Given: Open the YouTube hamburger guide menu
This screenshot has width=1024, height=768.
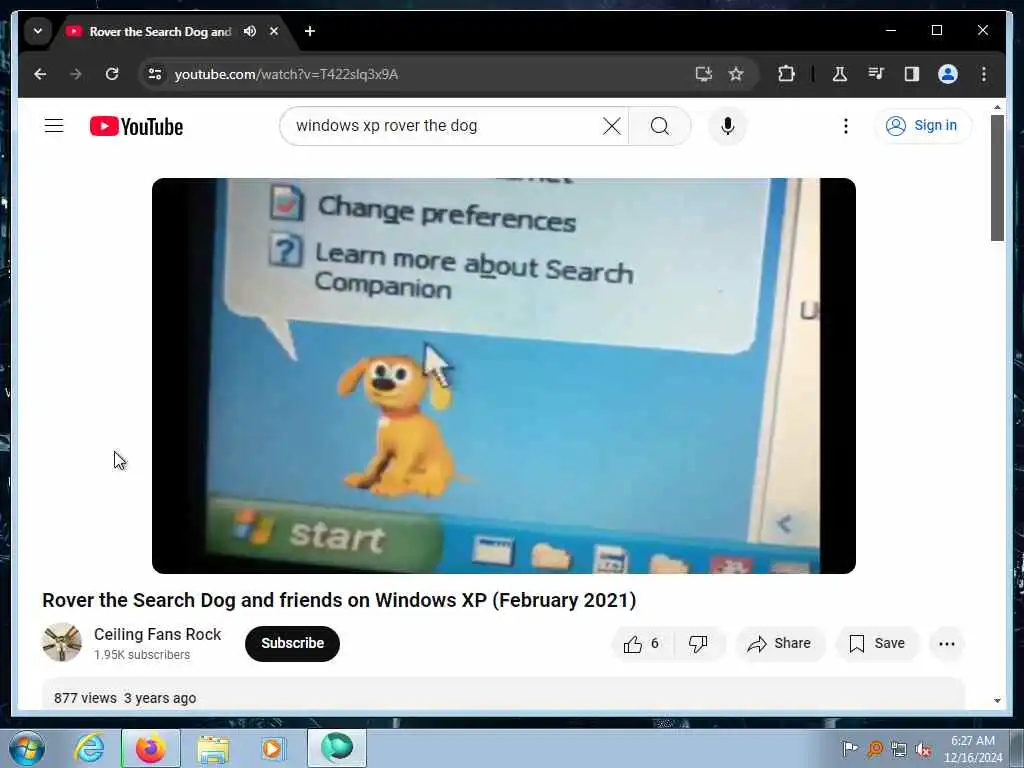Looking at the screenshot, I should click(54, 125).
